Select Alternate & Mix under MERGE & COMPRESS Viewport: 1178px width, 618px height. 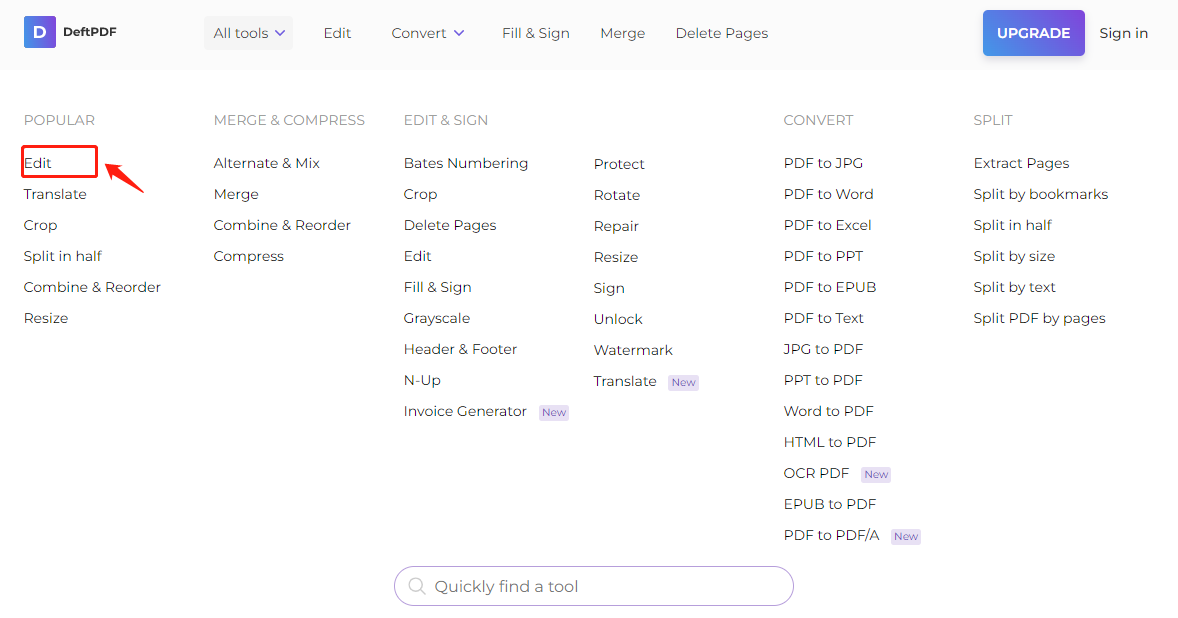point(266,162)
